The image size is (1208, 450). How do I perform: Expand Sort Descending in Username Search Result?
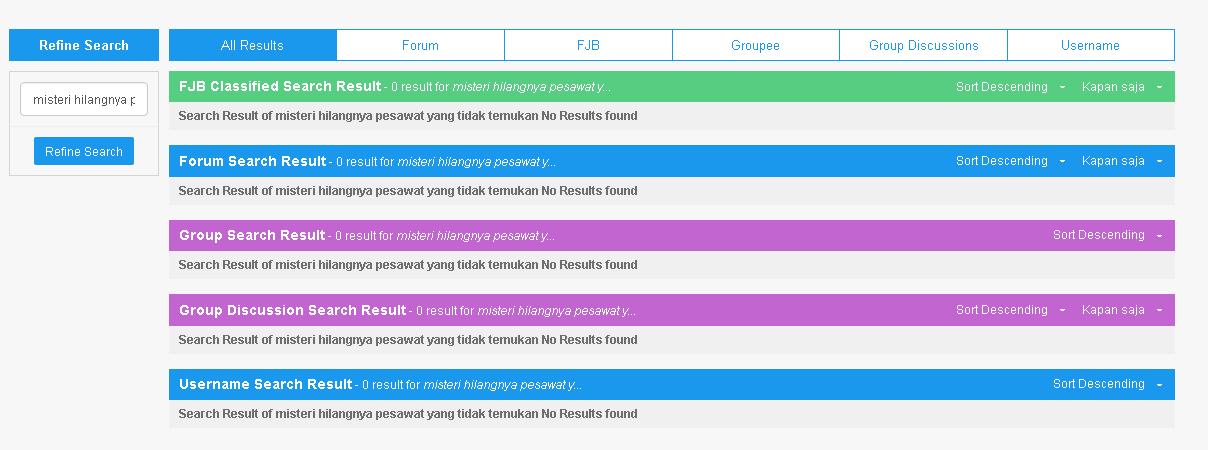pyautogui.click(x=1107, y=384)
